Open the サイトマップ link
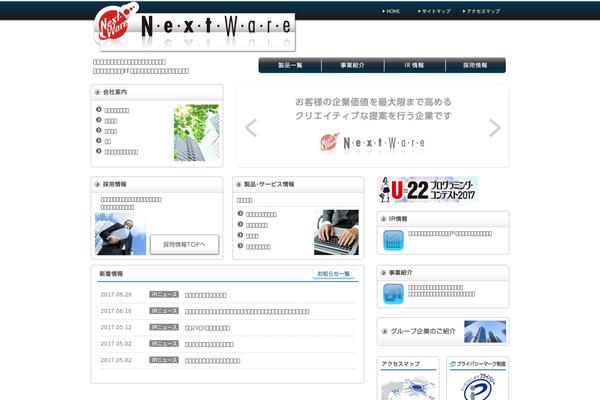This screenshot has width=600, height=400. tap(434, 11)
